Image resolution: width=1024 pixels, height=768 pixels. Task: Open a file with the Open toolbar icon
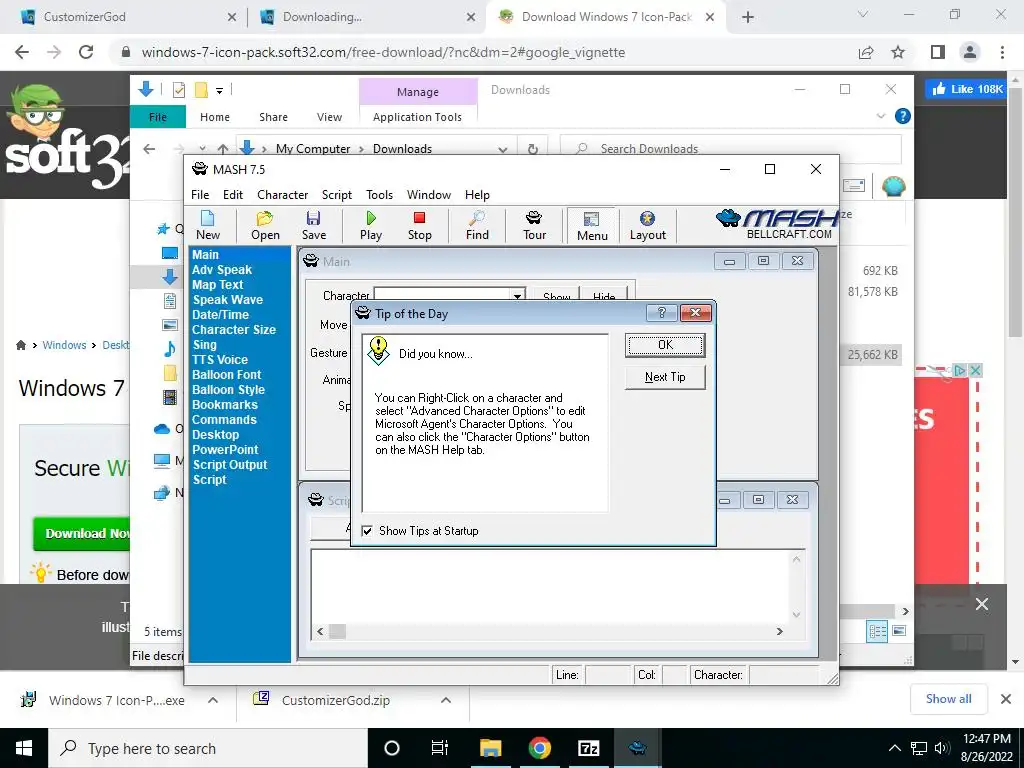pyautogui.click(x=265, y=226)
